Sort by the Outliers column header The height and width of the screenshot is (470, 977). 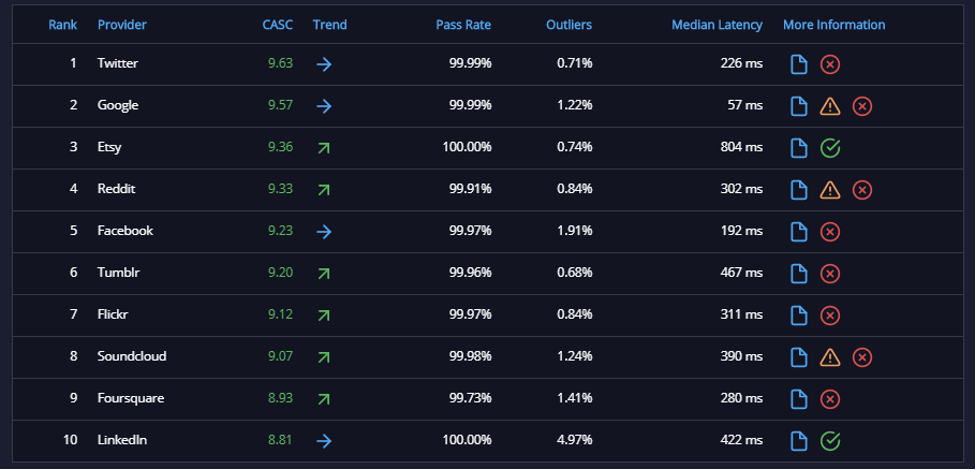[x=569, y=25]
